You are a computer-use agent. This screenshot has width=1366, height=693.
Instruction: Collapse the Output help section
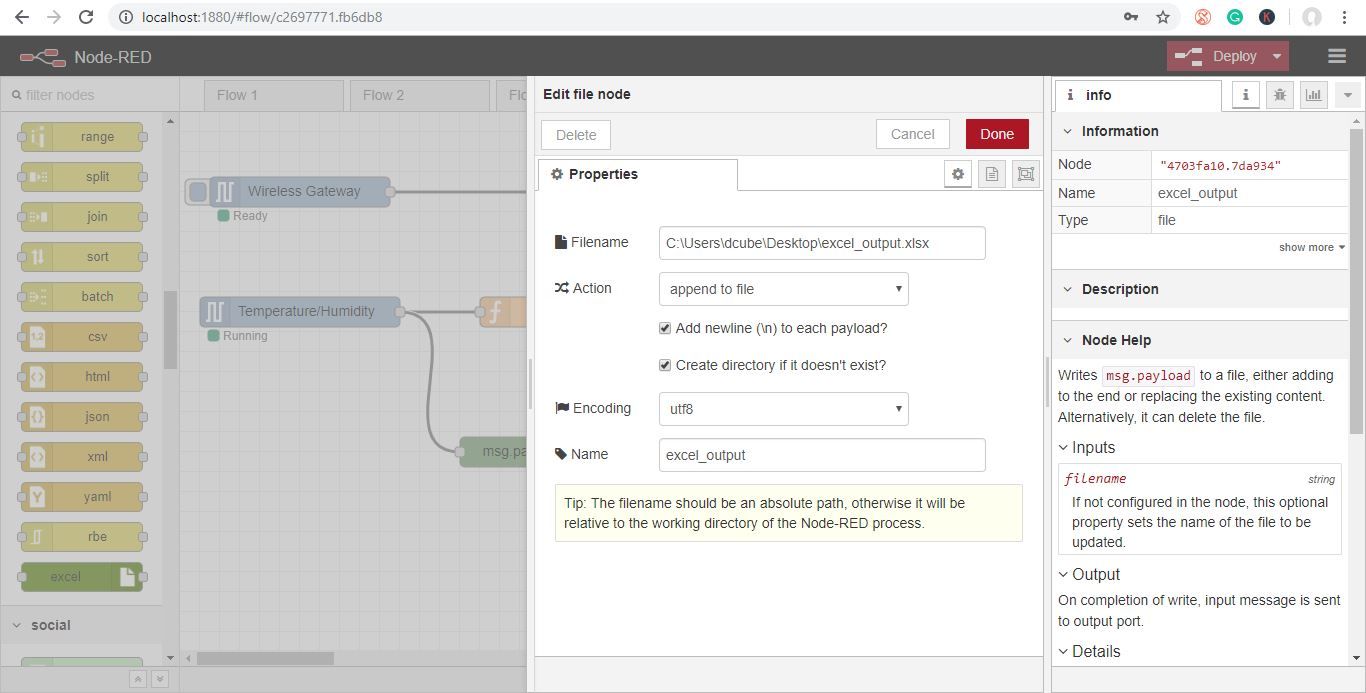click(1089, 575)
